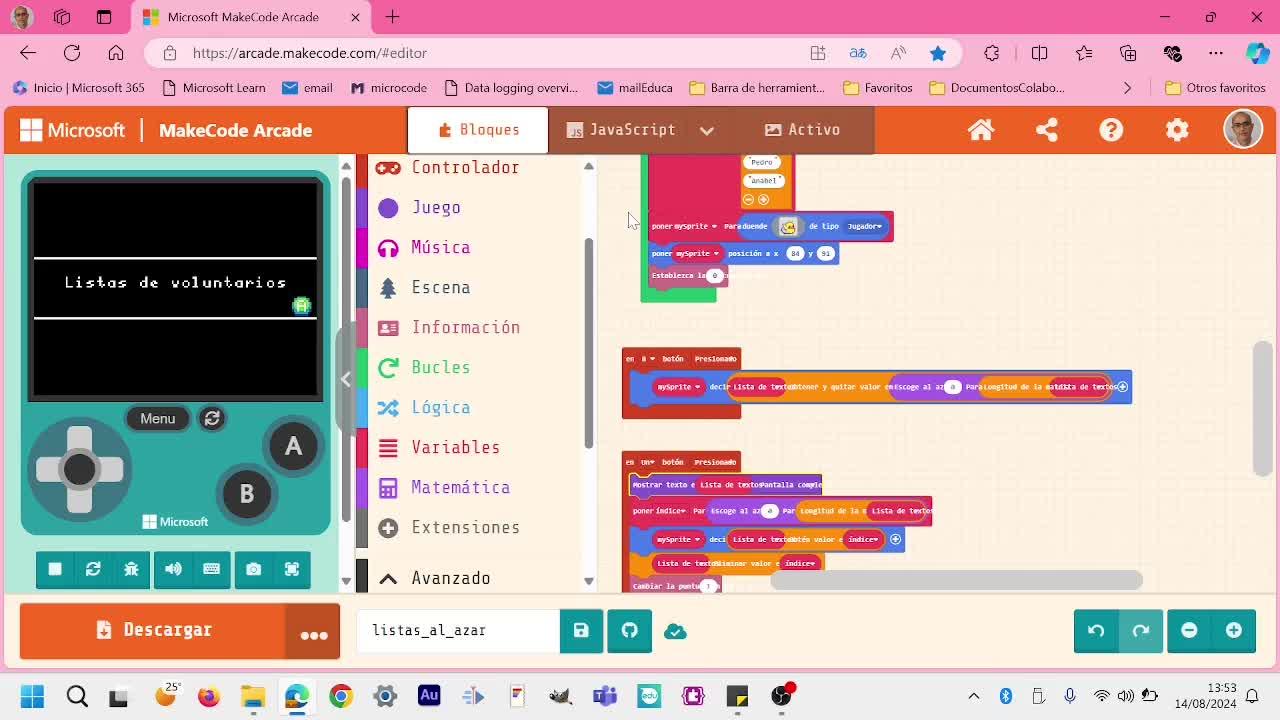This screenshot has width=1280, height=720.
Task: Open the help question mark menu
Action: pos(1111,130)
